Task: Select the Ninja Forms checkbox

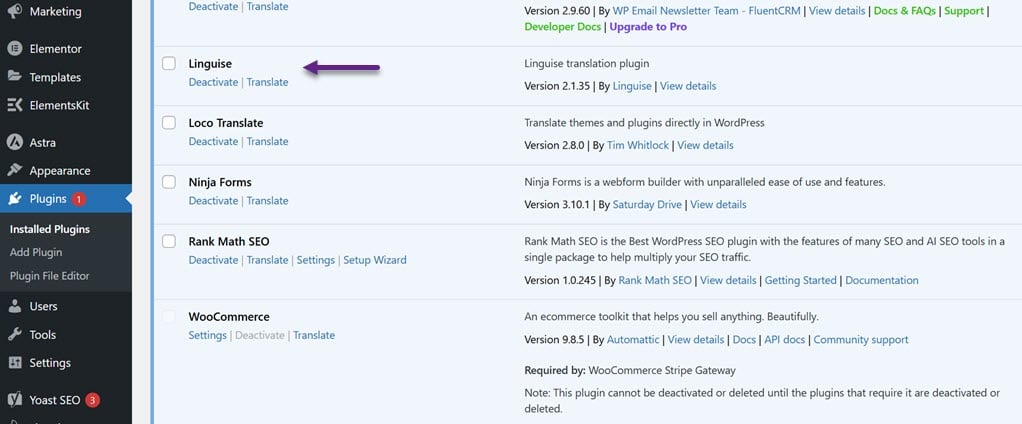Action: tap(169, 182)
